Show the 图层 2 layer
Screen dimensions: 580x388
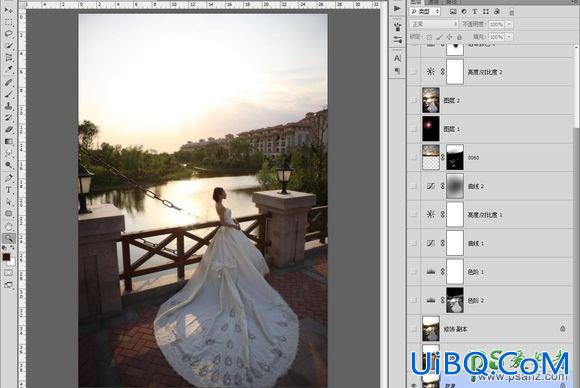[x=414, y=100]
